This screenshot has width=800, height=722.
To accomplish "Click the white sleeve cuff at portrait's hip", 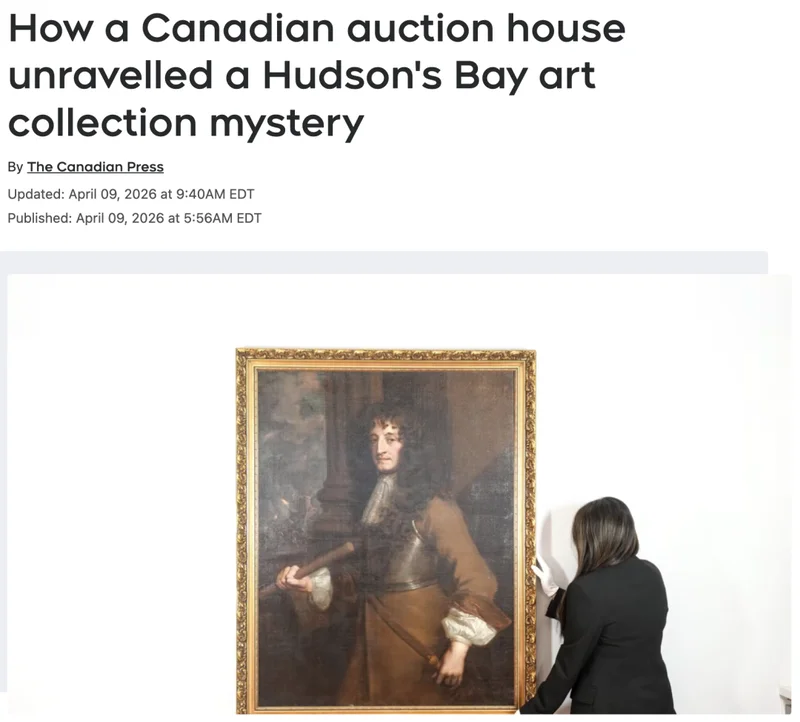I will 467,627.
